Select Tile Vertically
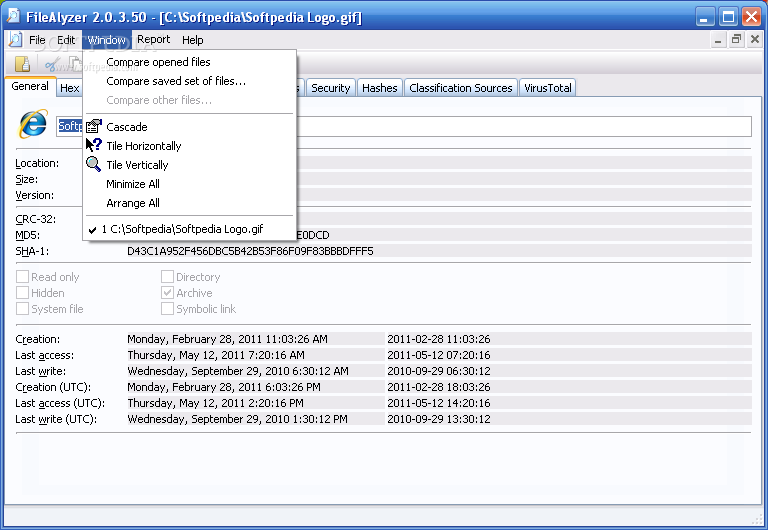 pos(190,165)
